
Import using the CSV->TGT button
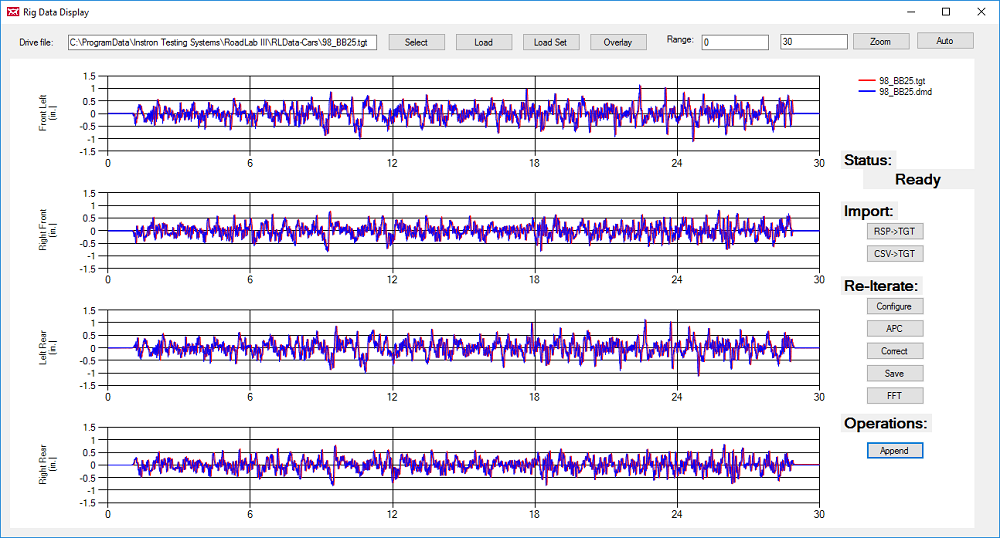894,254
